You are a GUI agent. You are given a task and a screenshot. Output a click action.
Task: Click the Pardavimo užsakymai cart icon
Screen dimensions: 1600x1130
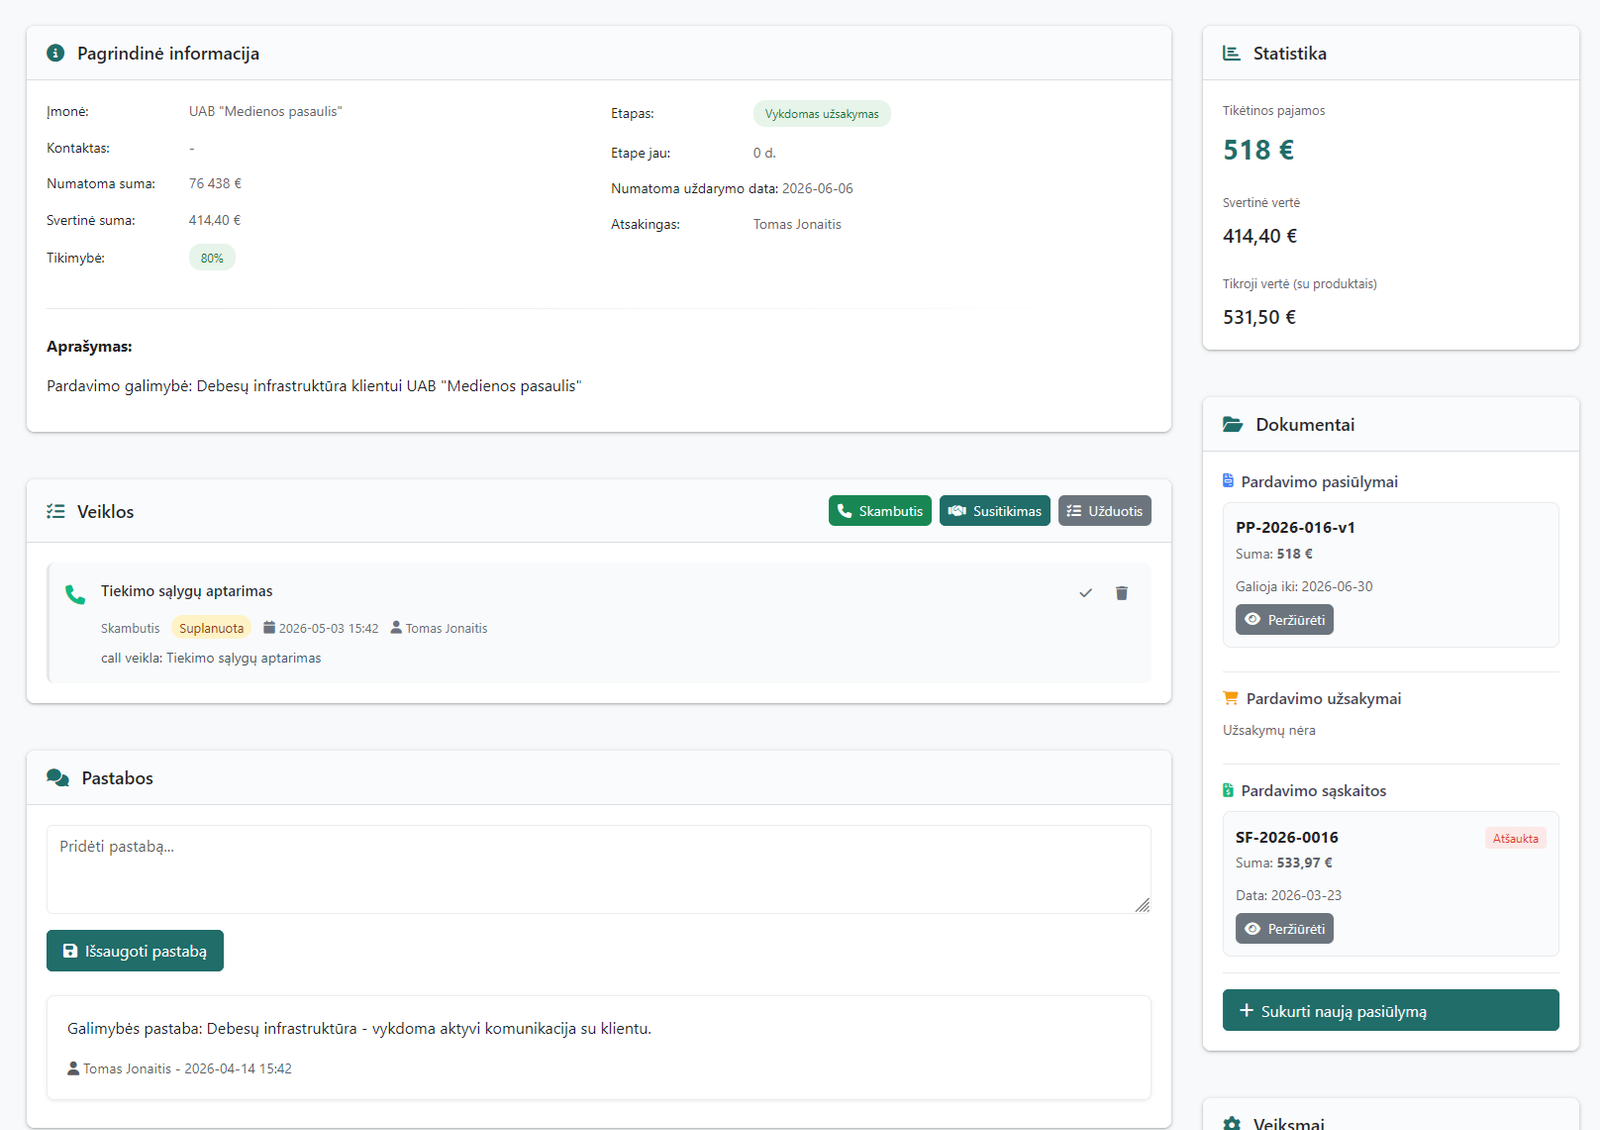(x=1230, y=698)
